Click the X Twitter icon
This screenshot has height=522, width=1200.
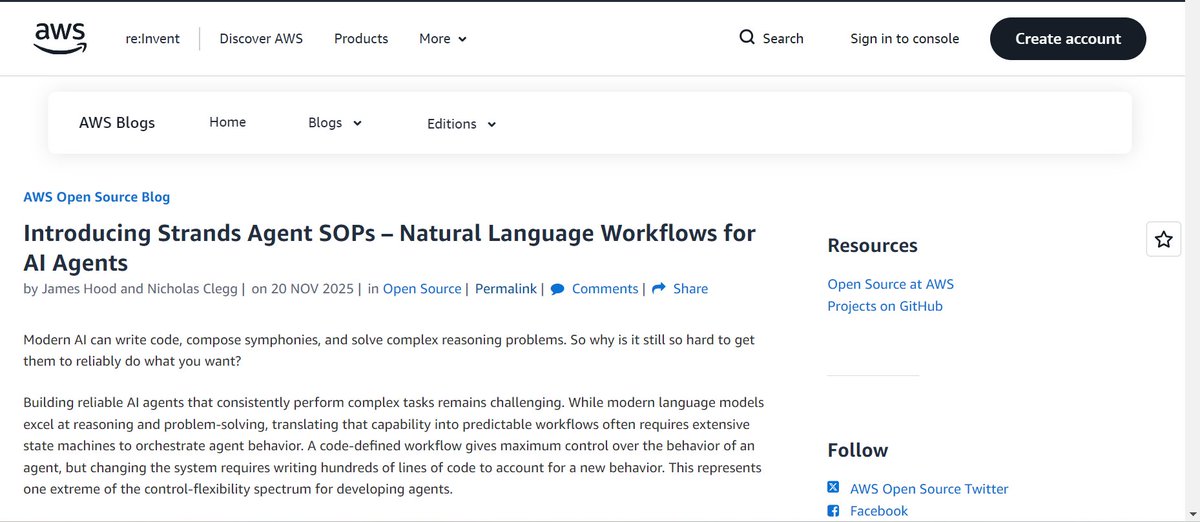pyautogui.click(x=833, y=488)
